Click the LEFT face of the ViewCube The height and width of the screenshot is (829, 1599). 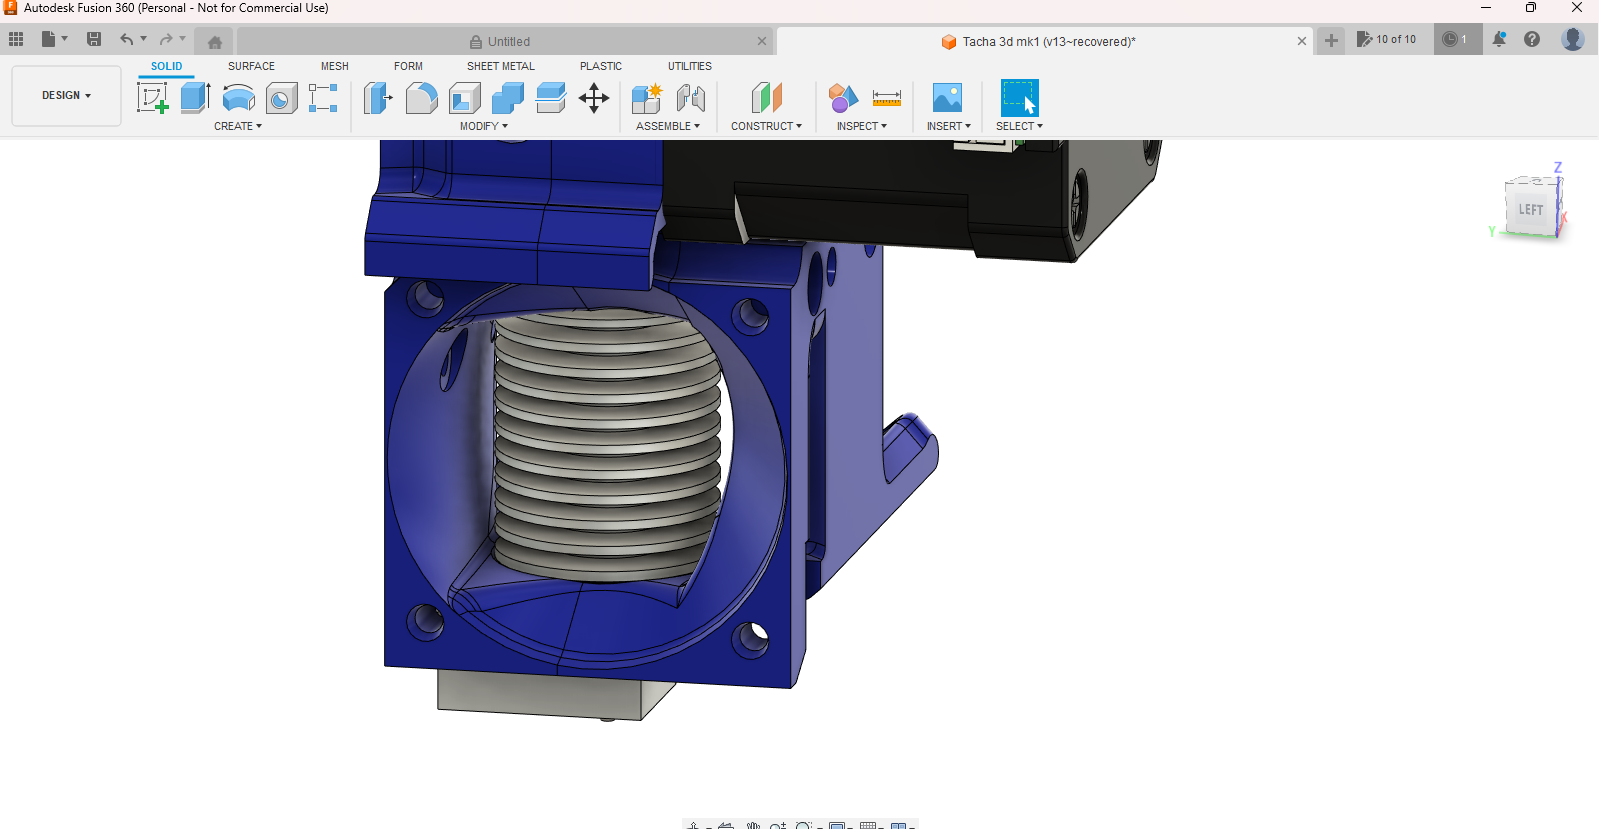pos(1530,209)
